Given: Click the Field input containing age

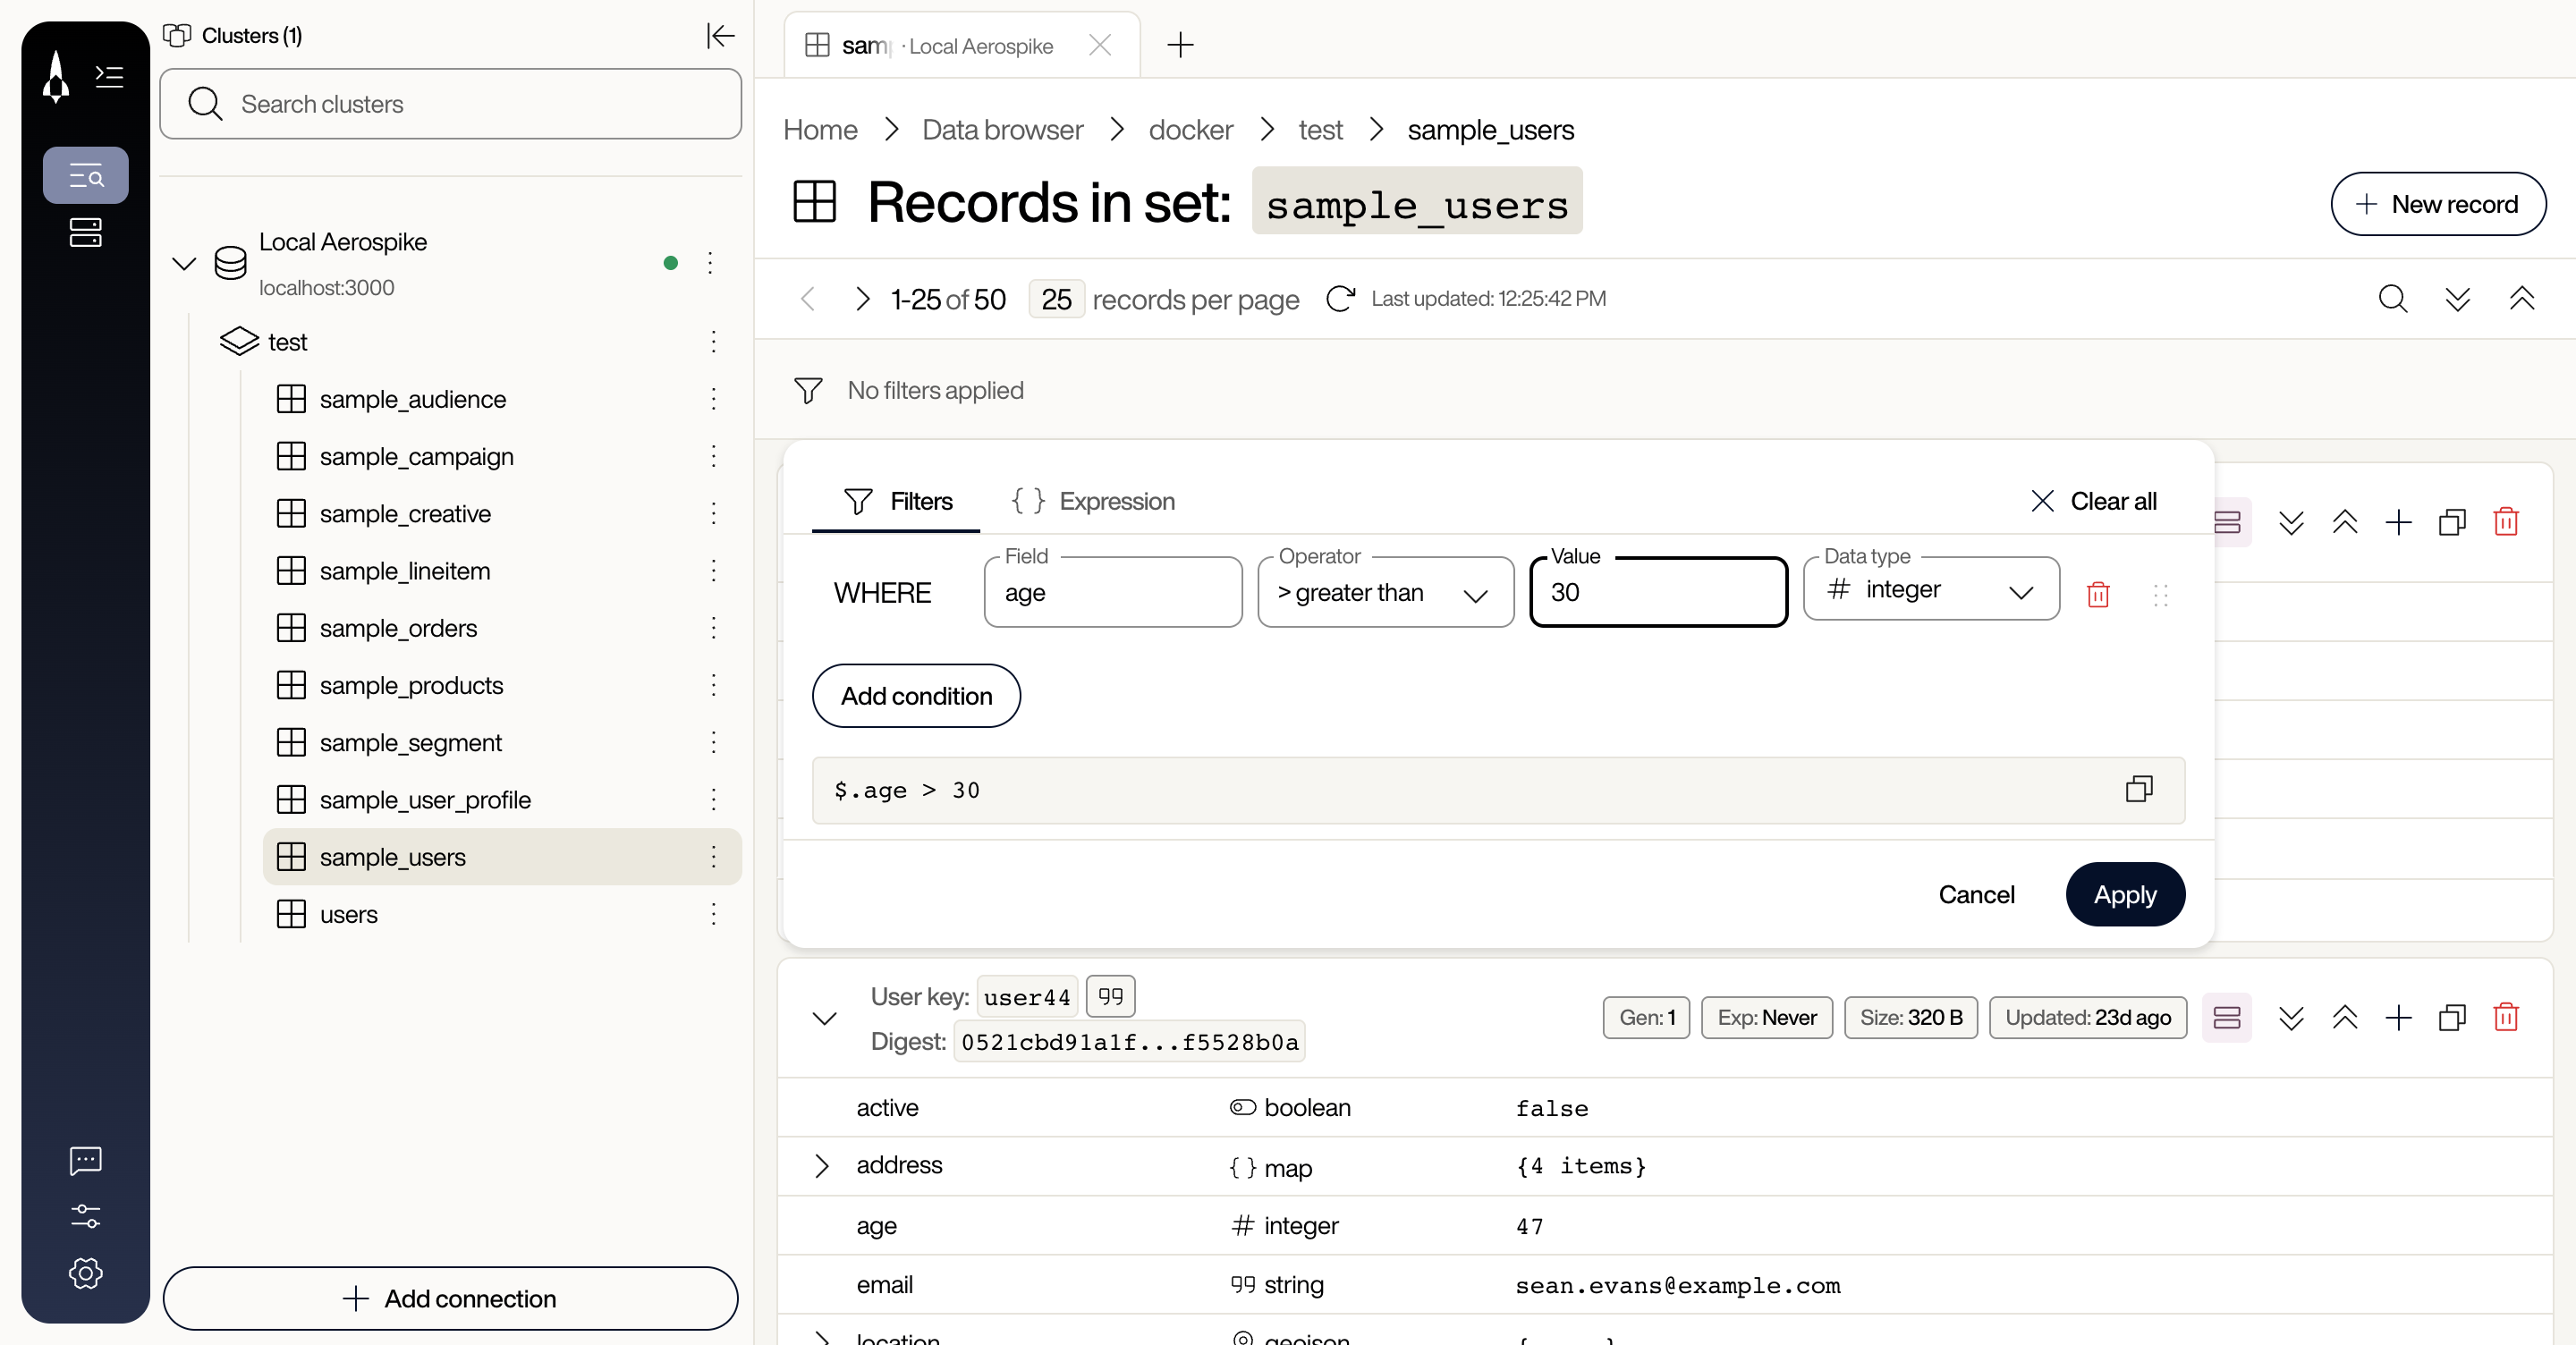Looking at the screenshot, I should (1112, 593).
